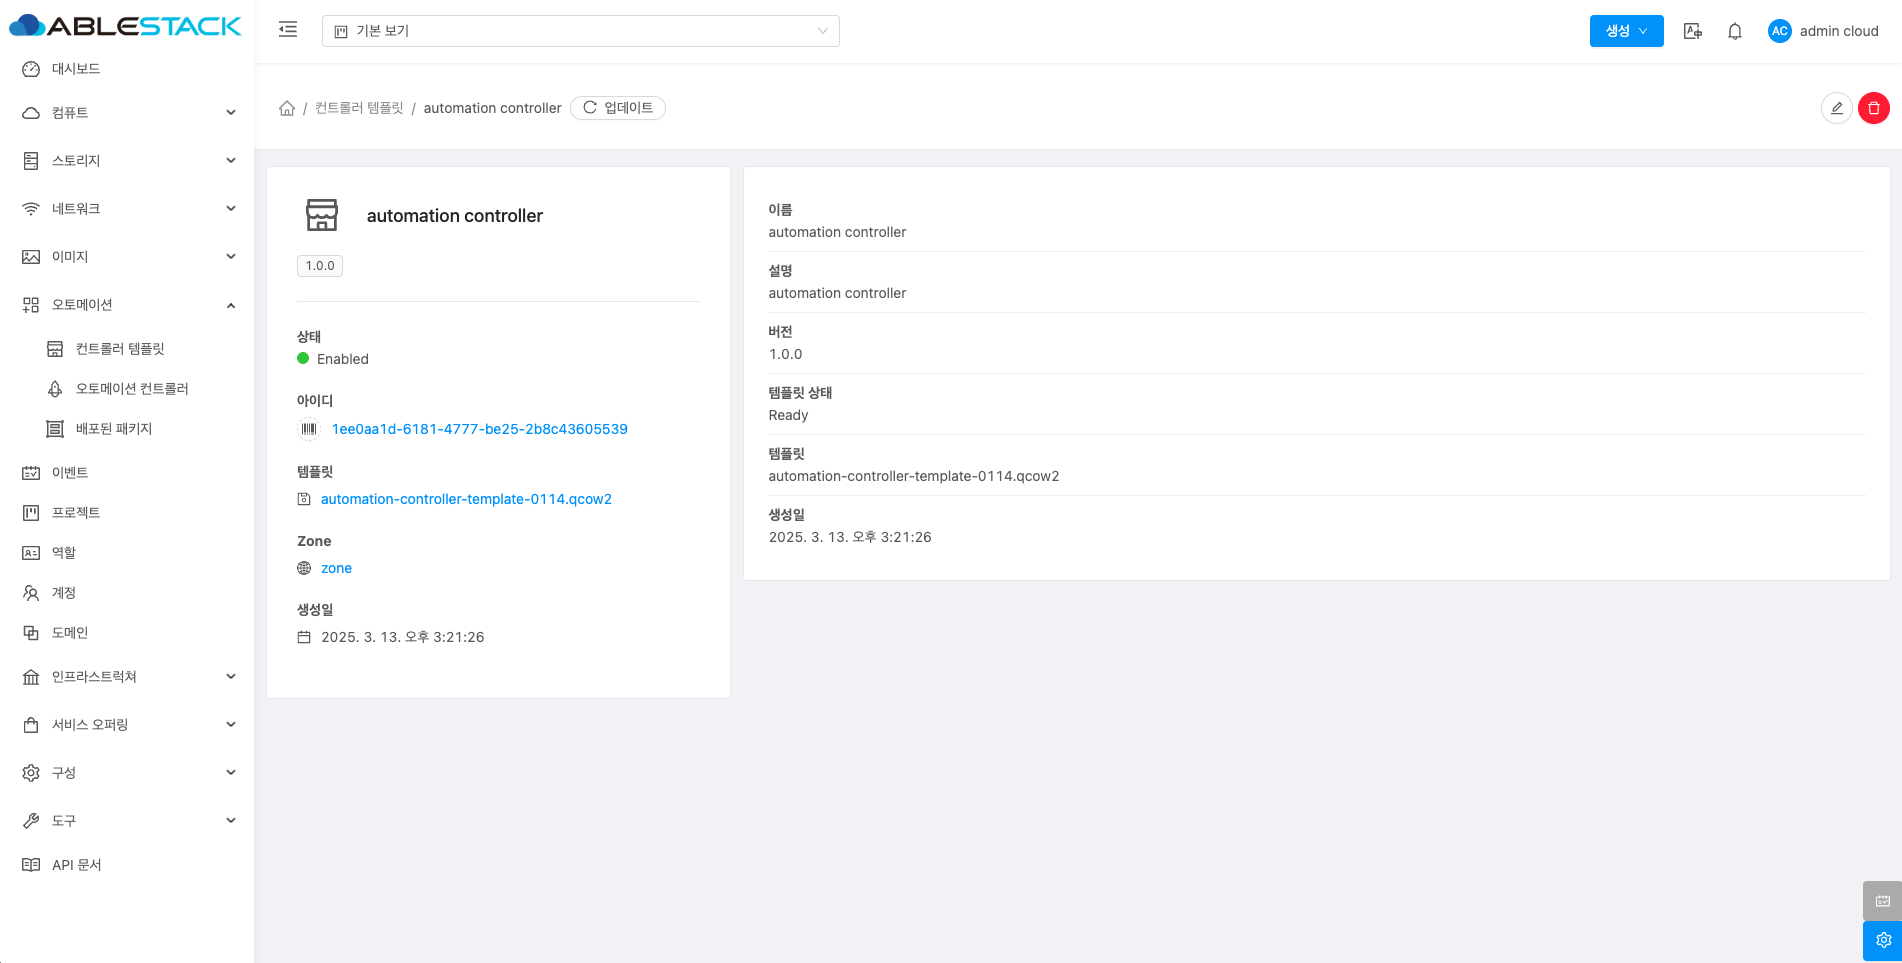Image resolution: width=1902 pixels, height=963 pixels.
Task: Open 계정 in the sidebar
Action: tap(127, 593)
